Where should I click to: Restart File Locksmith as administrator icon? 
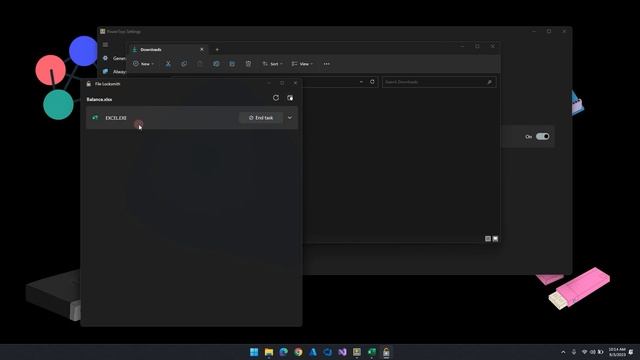290,98
